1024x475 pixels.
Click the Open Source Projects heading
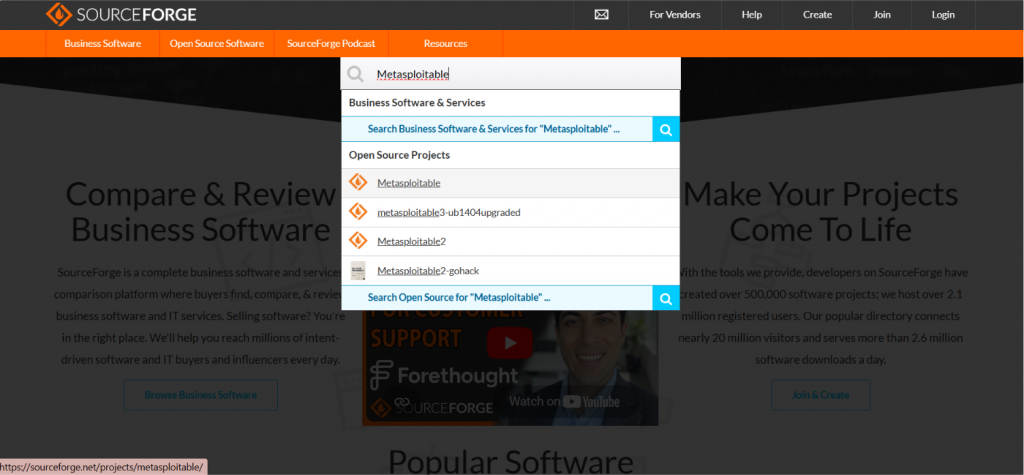(399, 156)
